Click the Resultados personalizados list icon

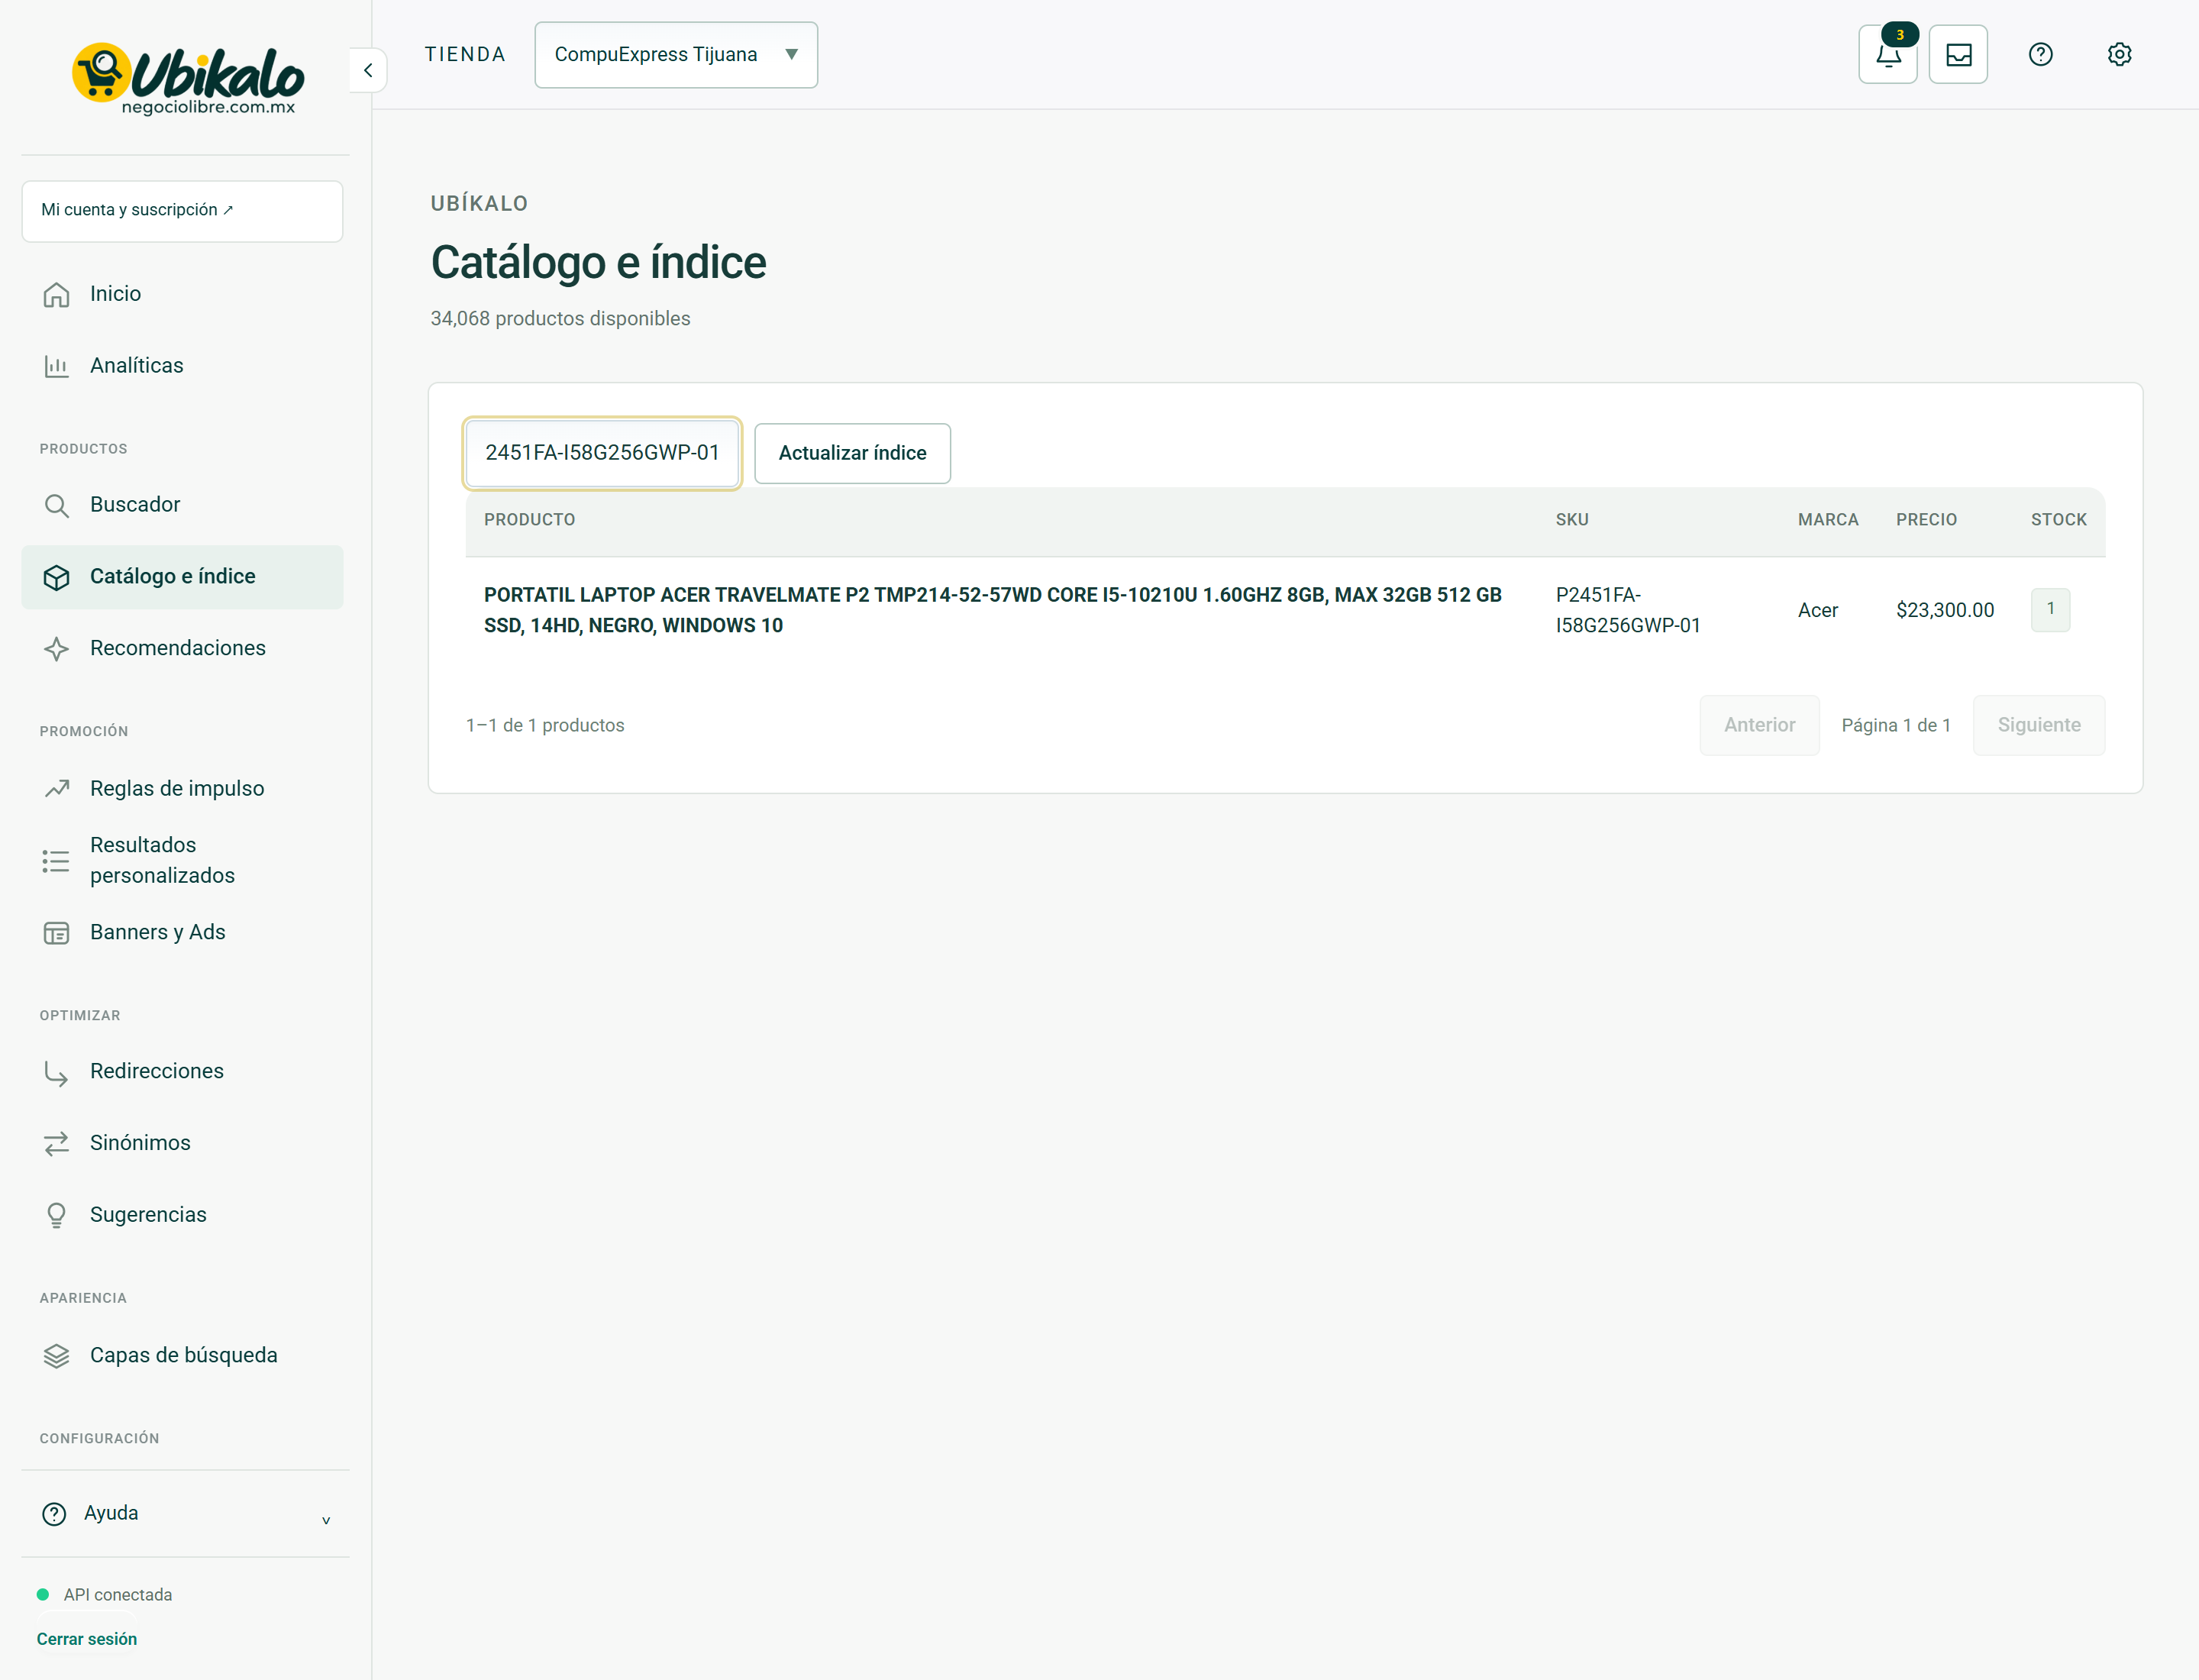[x=56, y=861]
